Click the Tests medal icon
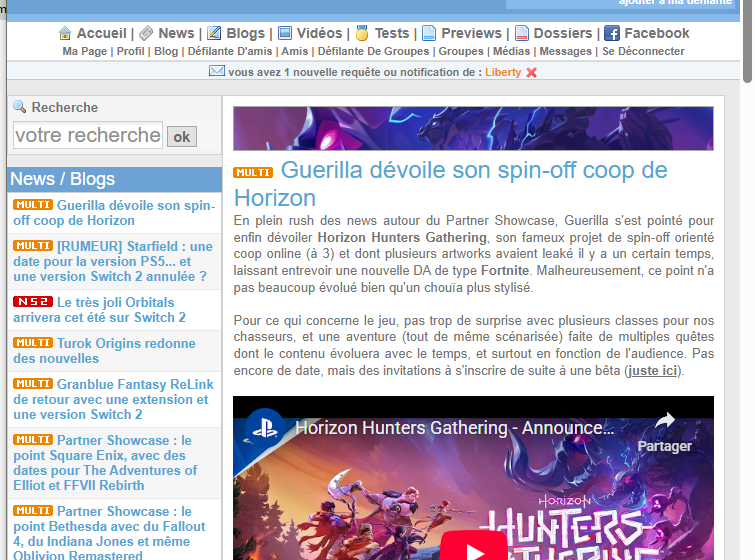Viewport: 755px width, 560px height. pyautogui.click(x=362, y=33)
